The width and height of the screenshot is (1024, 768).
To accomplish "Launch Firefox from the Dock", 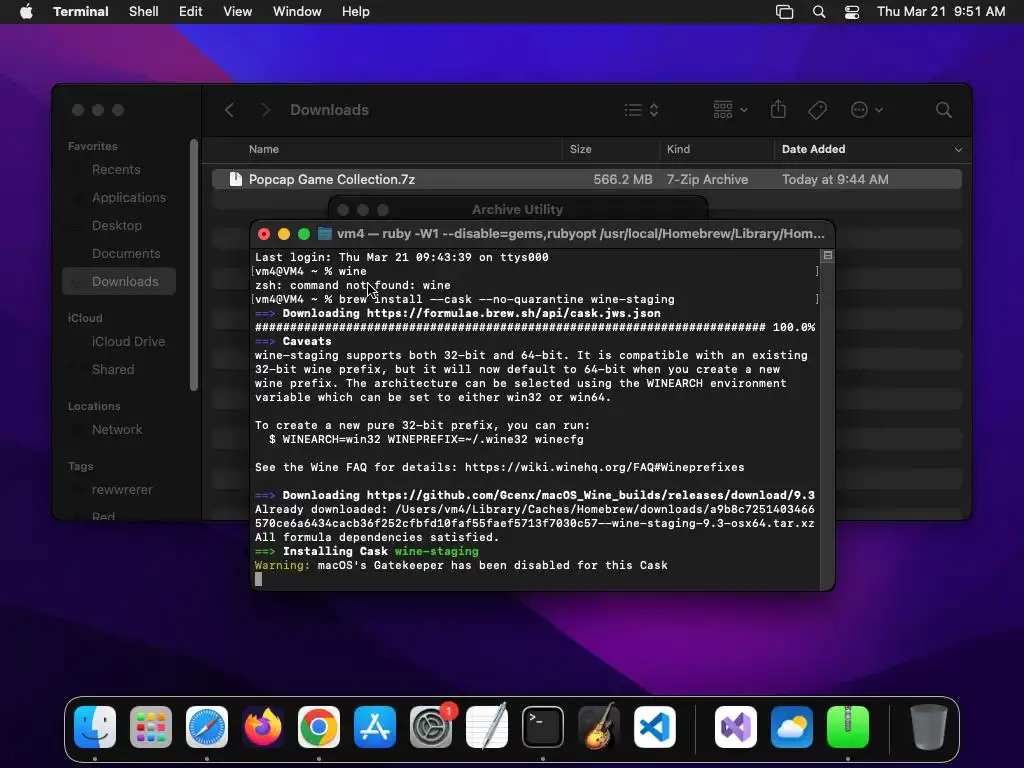I will tap(263, 727).
